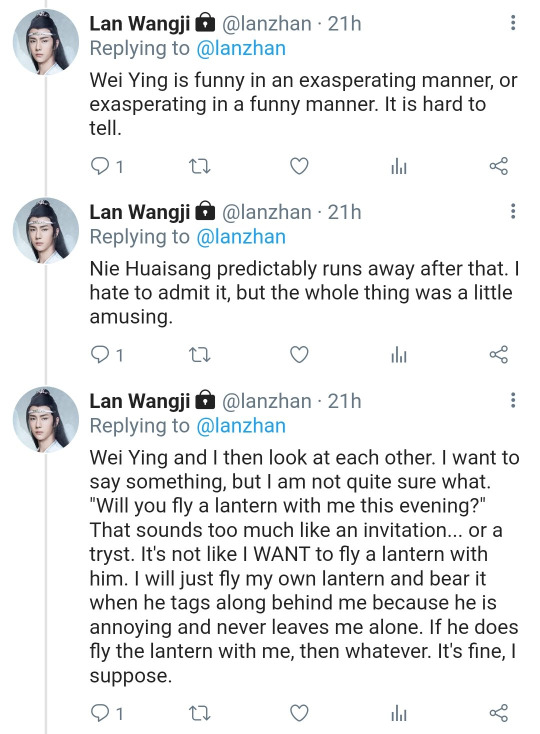The image size is (540, 734).
Task: View analytics for 'Wei Ying is funny' tweet
Action: pyautogui.click(x=399, y=167)
